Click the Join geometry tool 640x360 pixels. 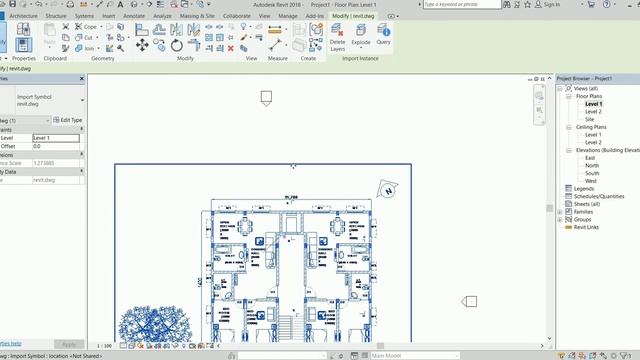85,48
